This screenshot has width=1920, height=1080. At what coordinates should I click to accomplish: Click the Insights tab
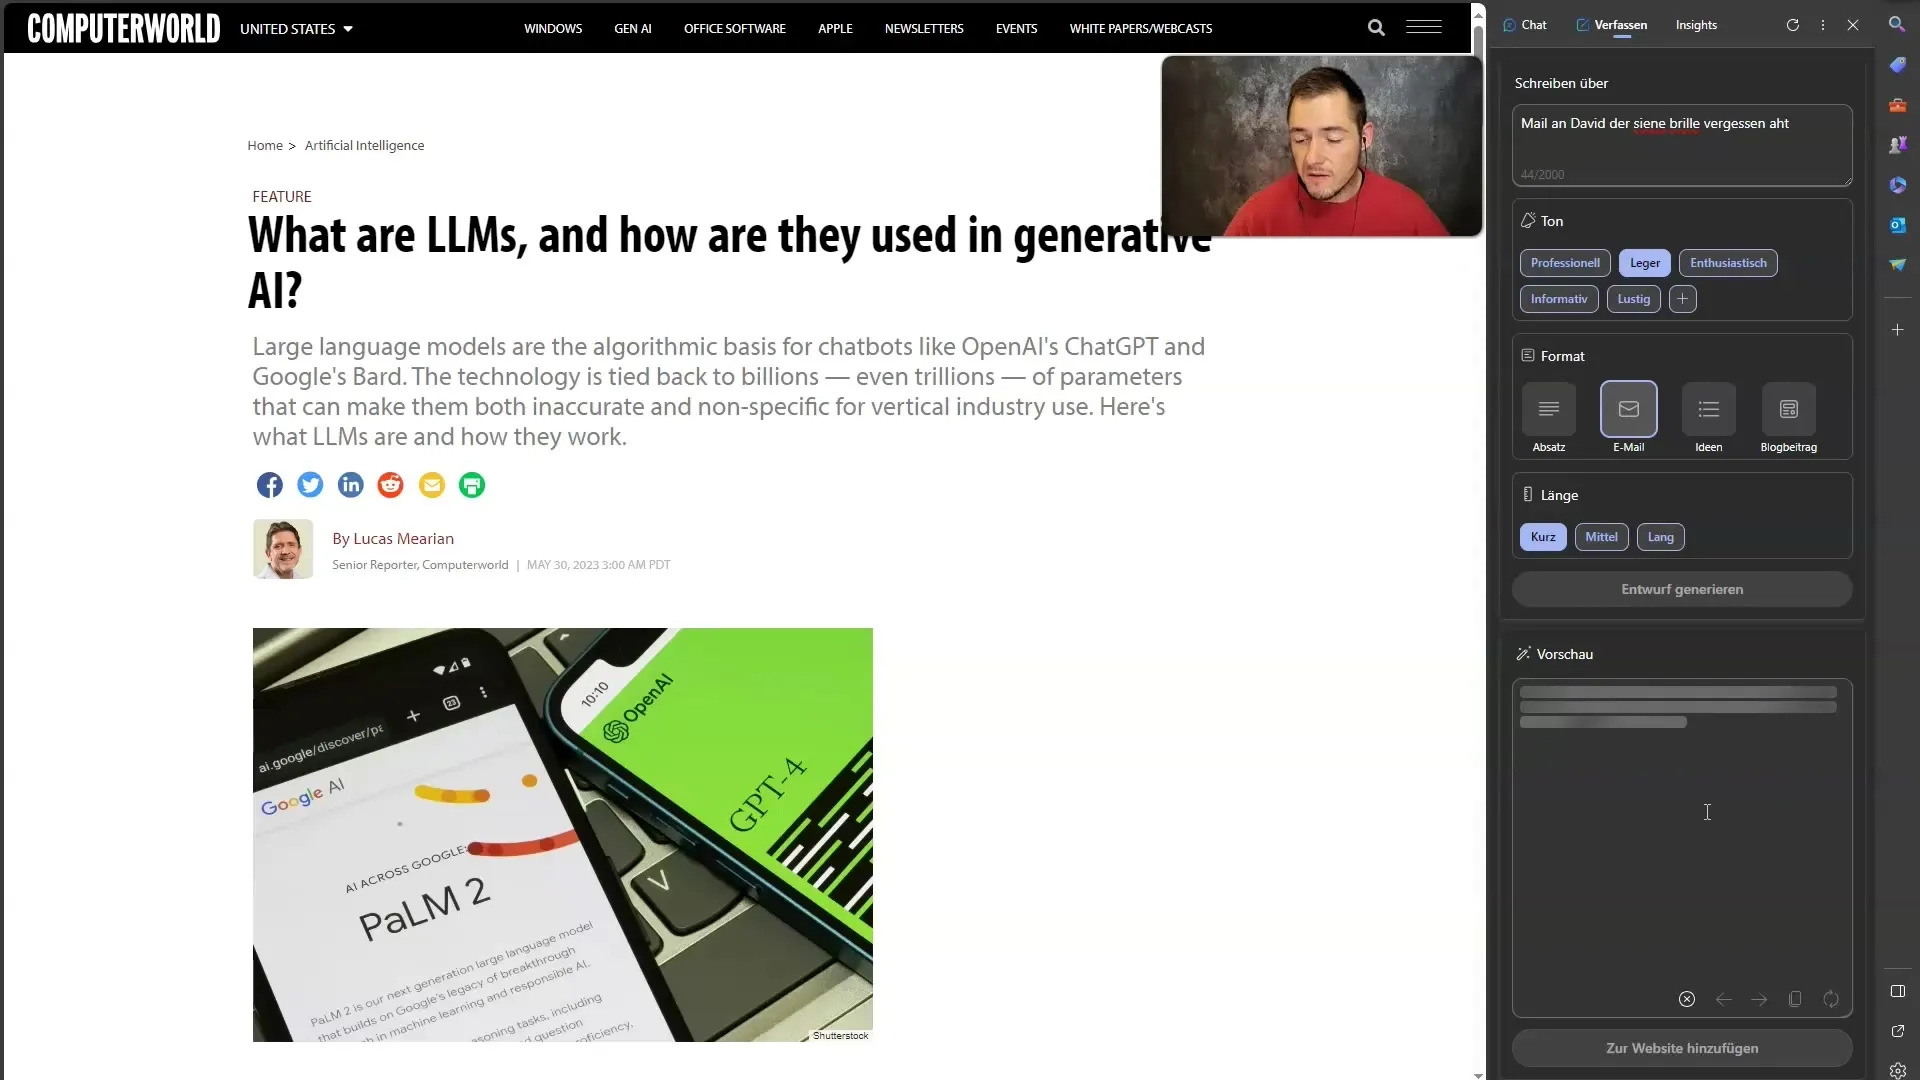[1696, 24]
